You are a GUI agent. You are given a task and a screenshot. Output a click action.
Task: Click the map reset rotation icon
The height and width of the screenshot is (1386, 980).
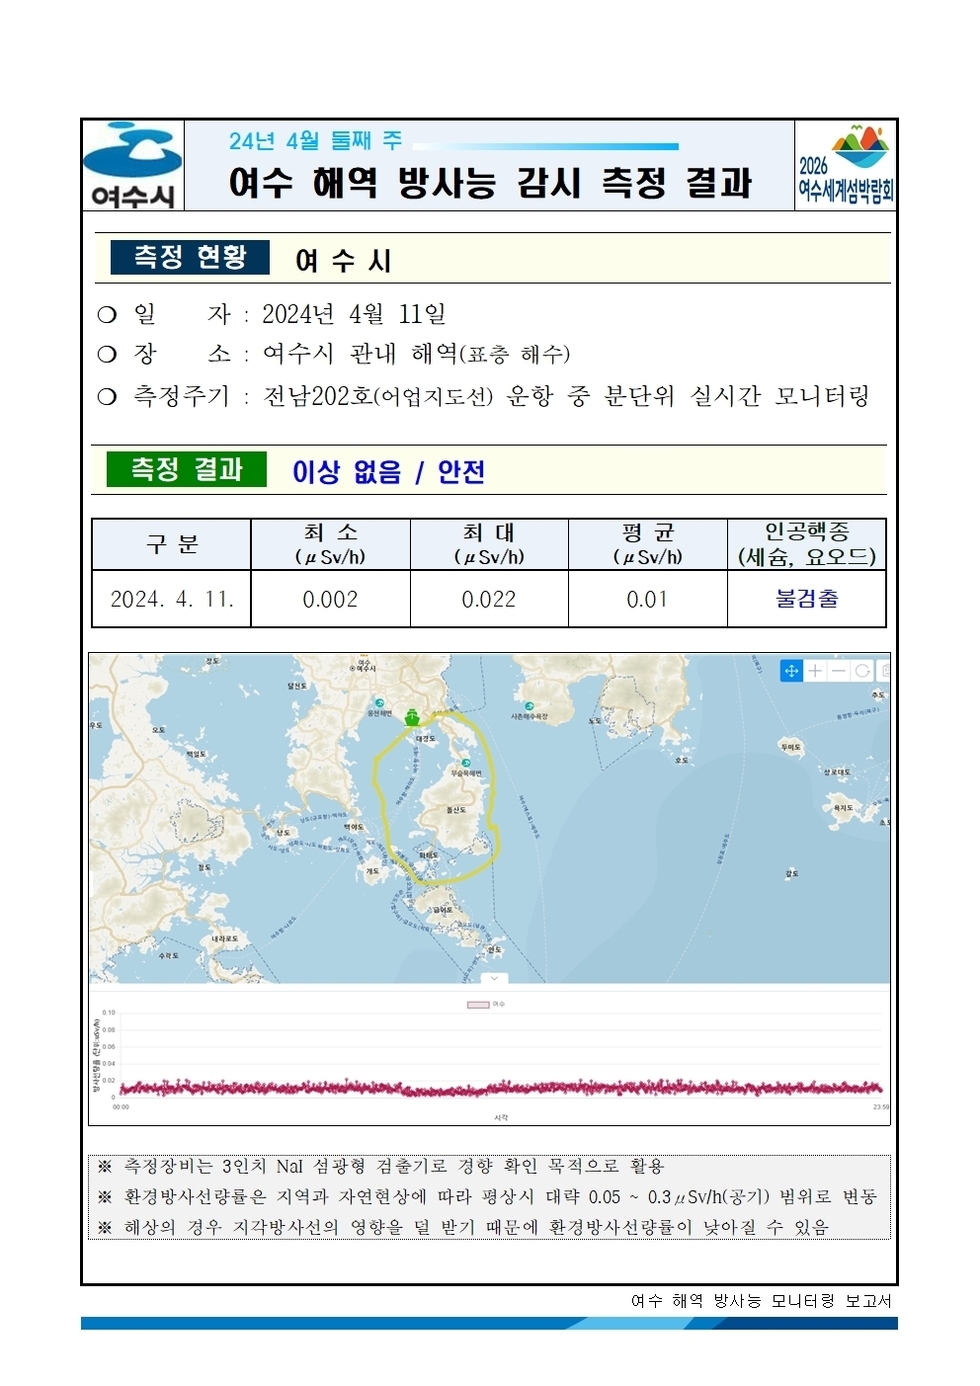point(861,670)
